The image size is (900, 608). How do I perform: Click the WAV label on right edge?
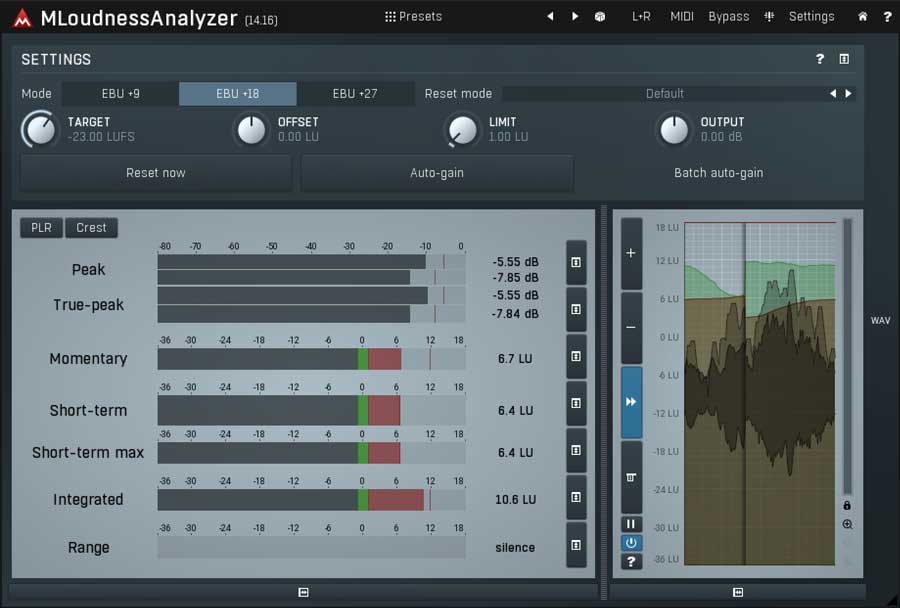[880, 320]
